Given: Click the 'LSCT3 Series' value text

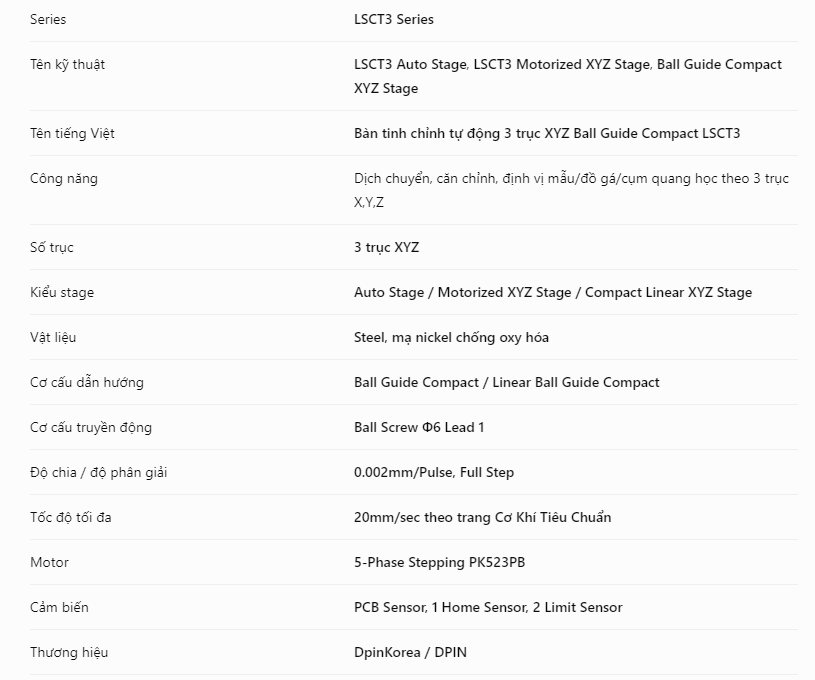Looking at the screenshot, I should coord(393,19).
